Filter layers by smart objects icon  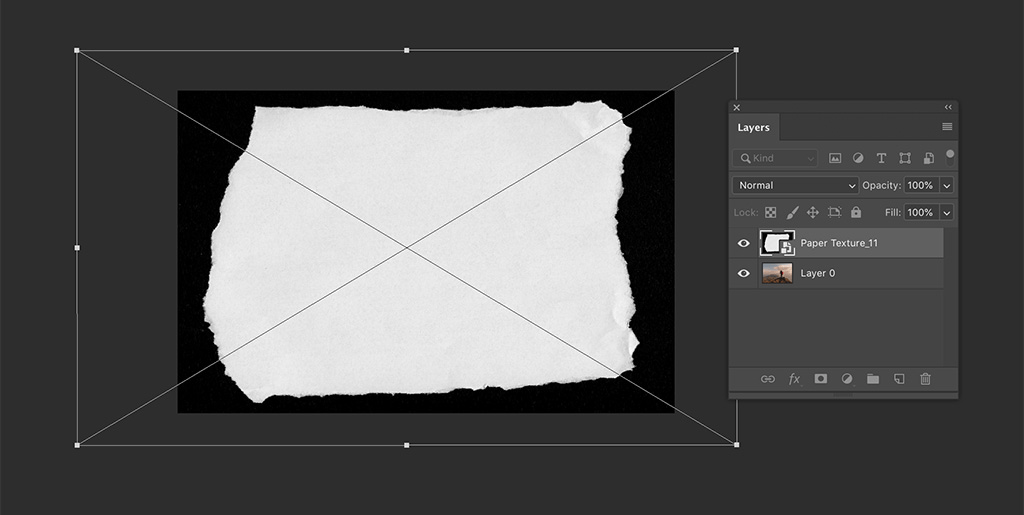coord(928,158)
